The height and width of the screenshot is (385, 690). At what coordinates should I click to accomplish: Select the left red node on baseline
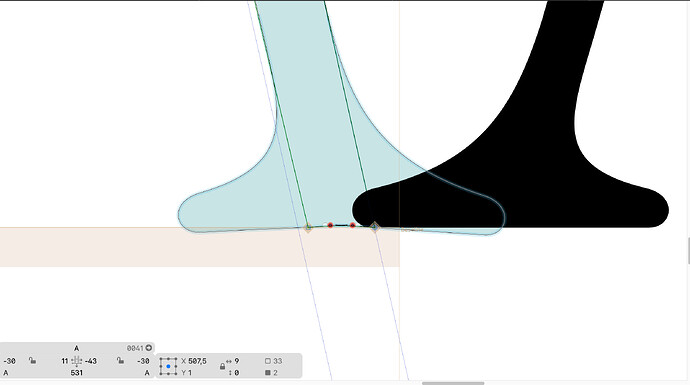tap(330, 225)
